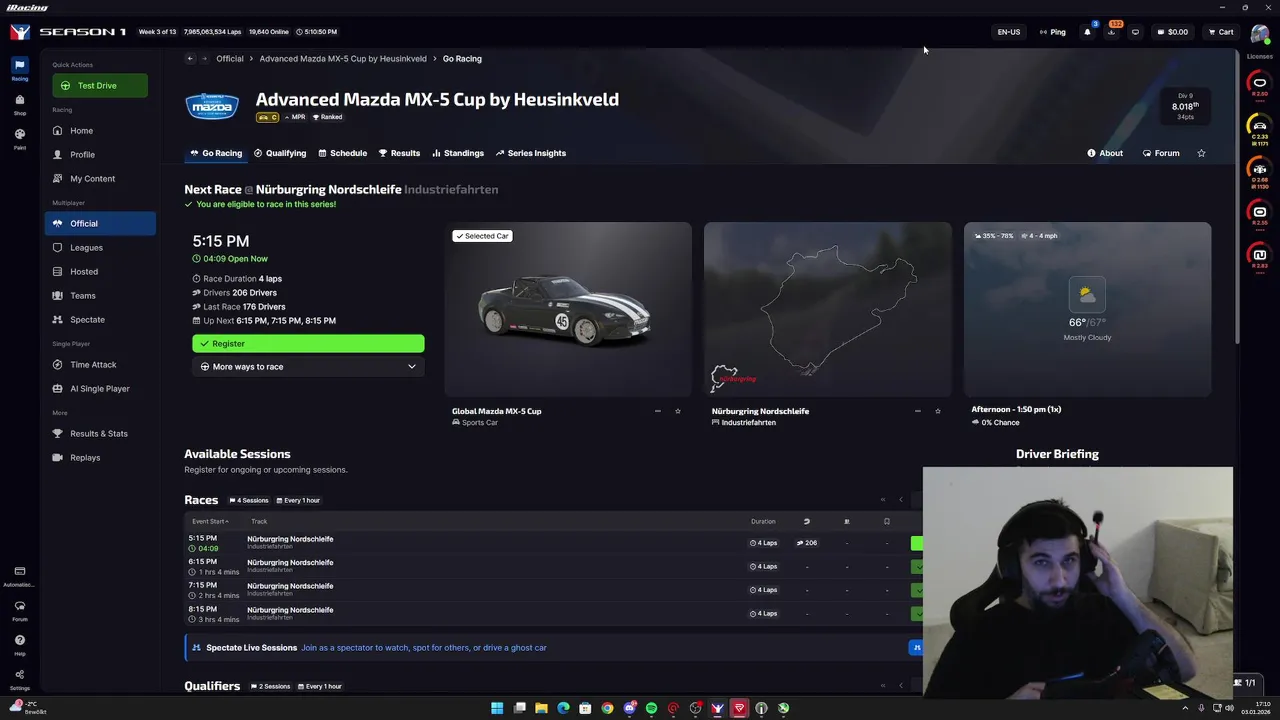1280x720 pixels.
Task: Select the Global Mazda MX-5 Cup car thumbnail
Action: point(568,309)
